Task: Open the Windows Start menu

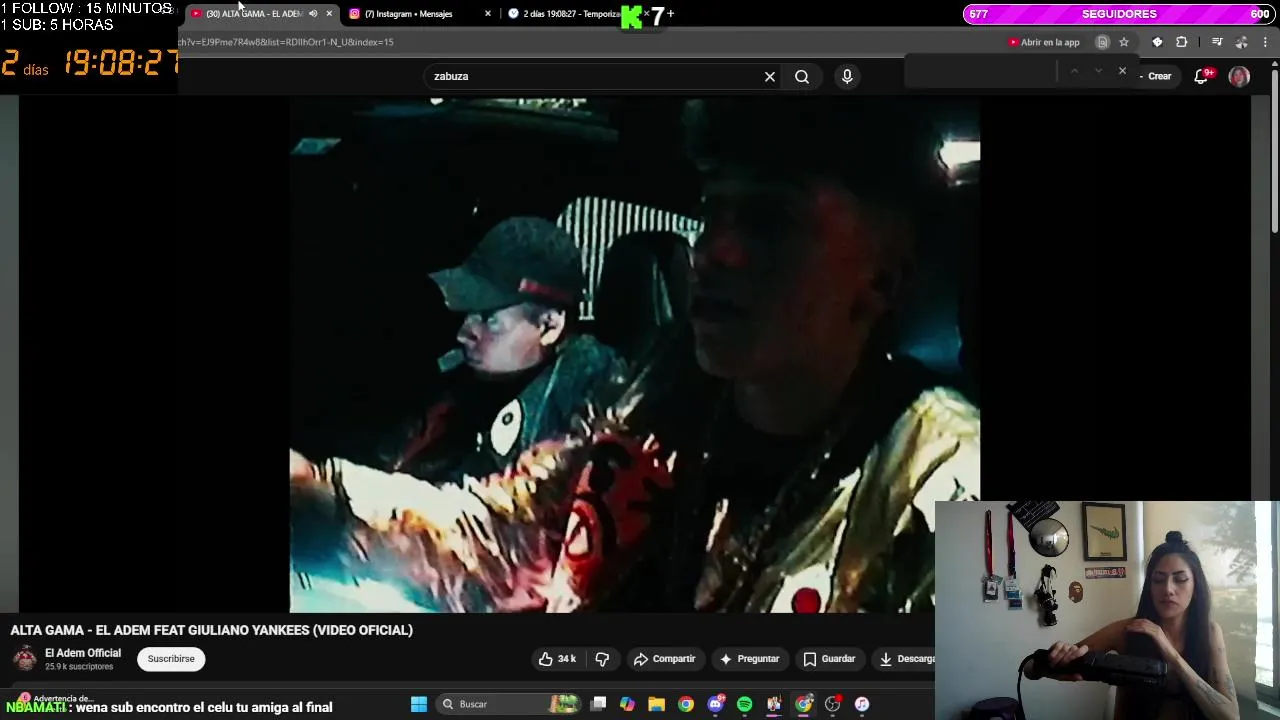Action: (419, 704)
